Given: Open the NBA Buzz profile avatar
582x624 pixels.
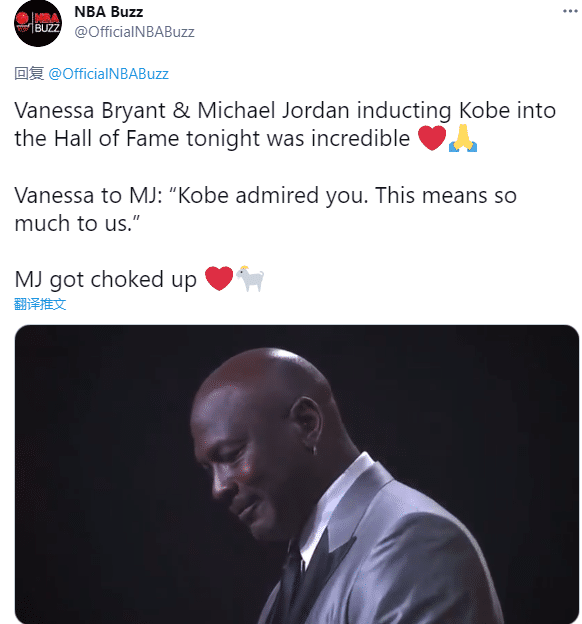Looking at the screenshot, I should (x=38, y=23).
